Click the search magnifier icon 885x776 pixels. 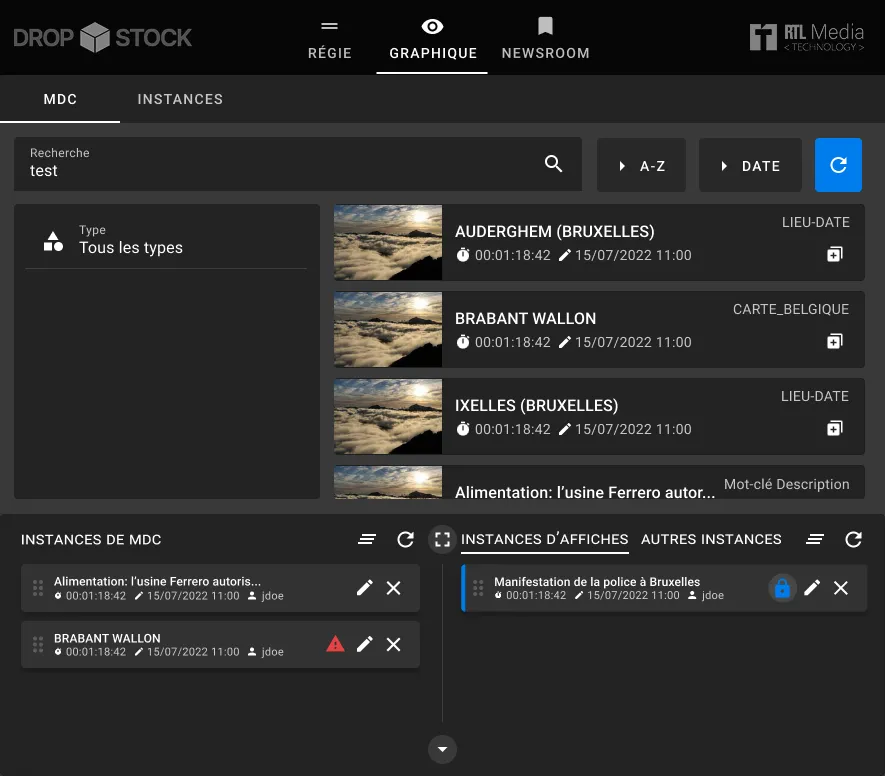point(553,164)
